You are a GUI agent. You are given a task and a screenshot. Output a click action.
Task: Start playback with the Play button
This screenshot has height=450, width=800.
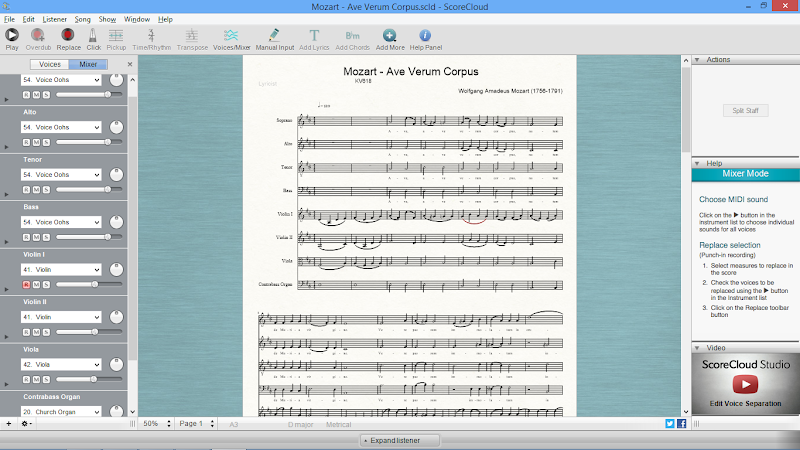(12, 35)
